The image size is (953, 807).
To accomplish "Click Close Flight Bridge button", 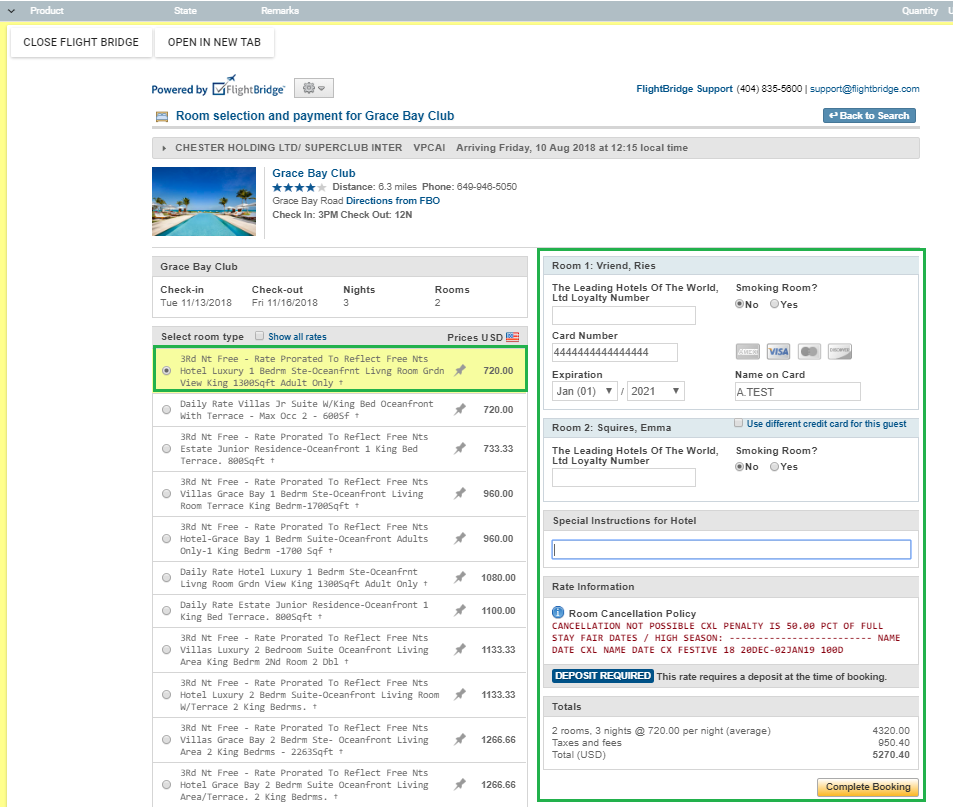I will pyautogui.click(x=81, y=42).
